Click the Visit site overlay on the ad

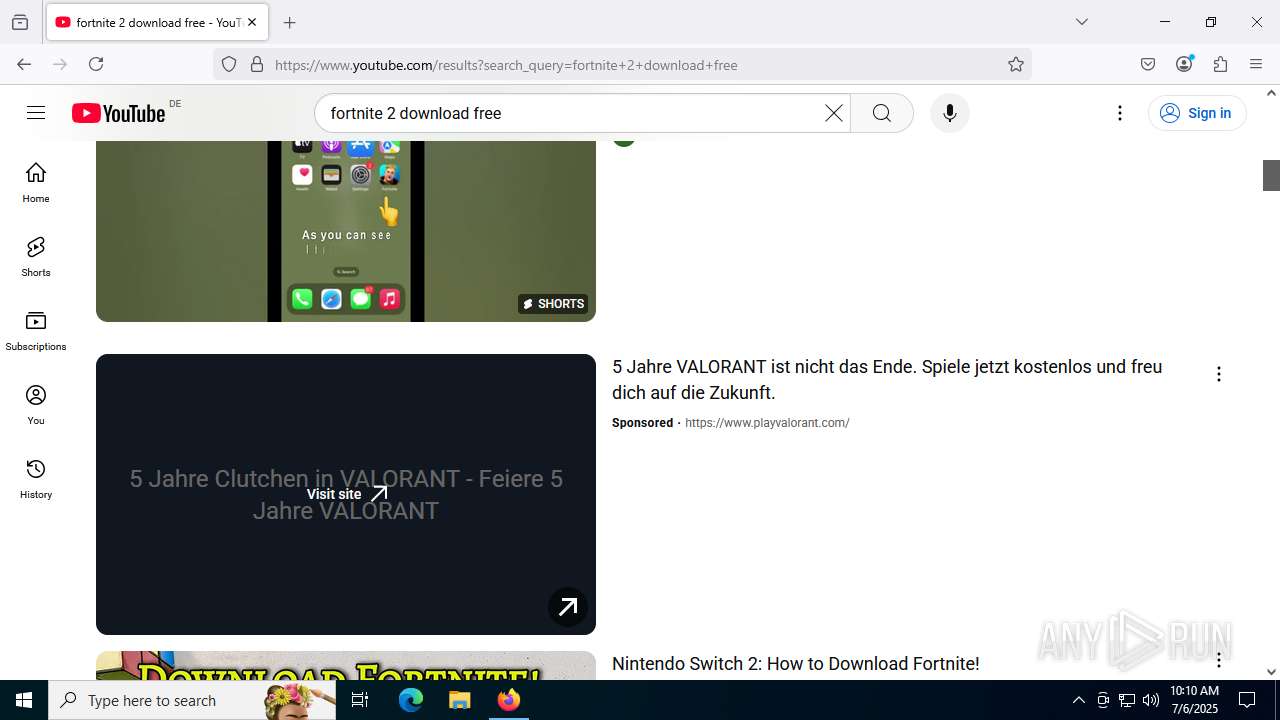pyautogui.click(x=346, y=494)
